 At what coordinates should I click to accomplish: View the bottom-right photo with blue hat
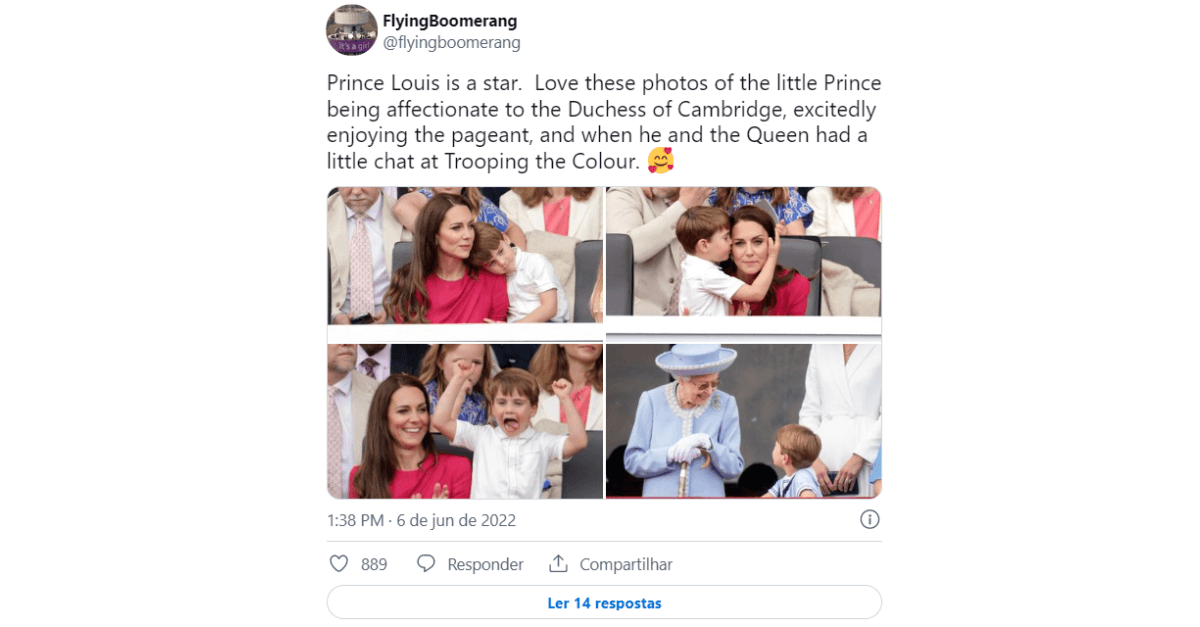pos(743,421)
